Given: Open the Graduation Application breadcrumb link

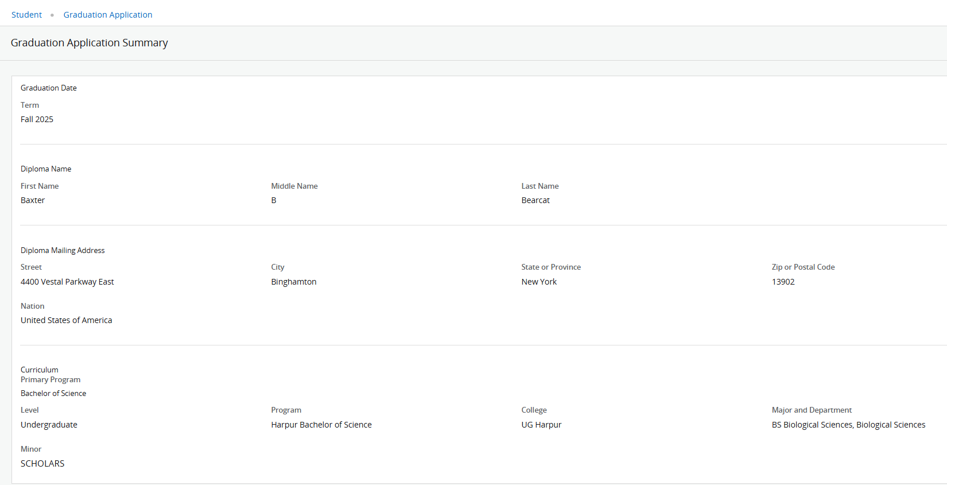Looking at the screenshot, I should (x=107, y=15).
